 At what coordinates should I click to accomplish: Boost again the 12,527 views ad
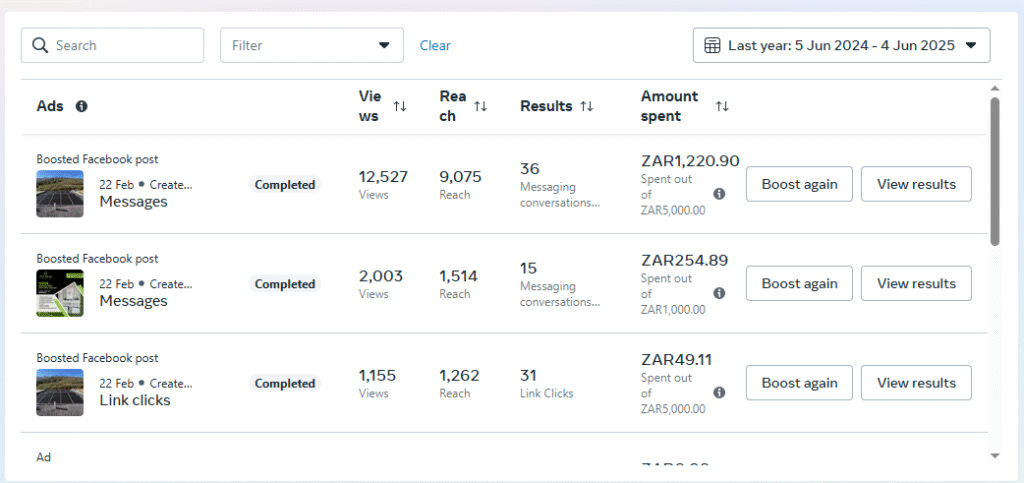(799, 184)
